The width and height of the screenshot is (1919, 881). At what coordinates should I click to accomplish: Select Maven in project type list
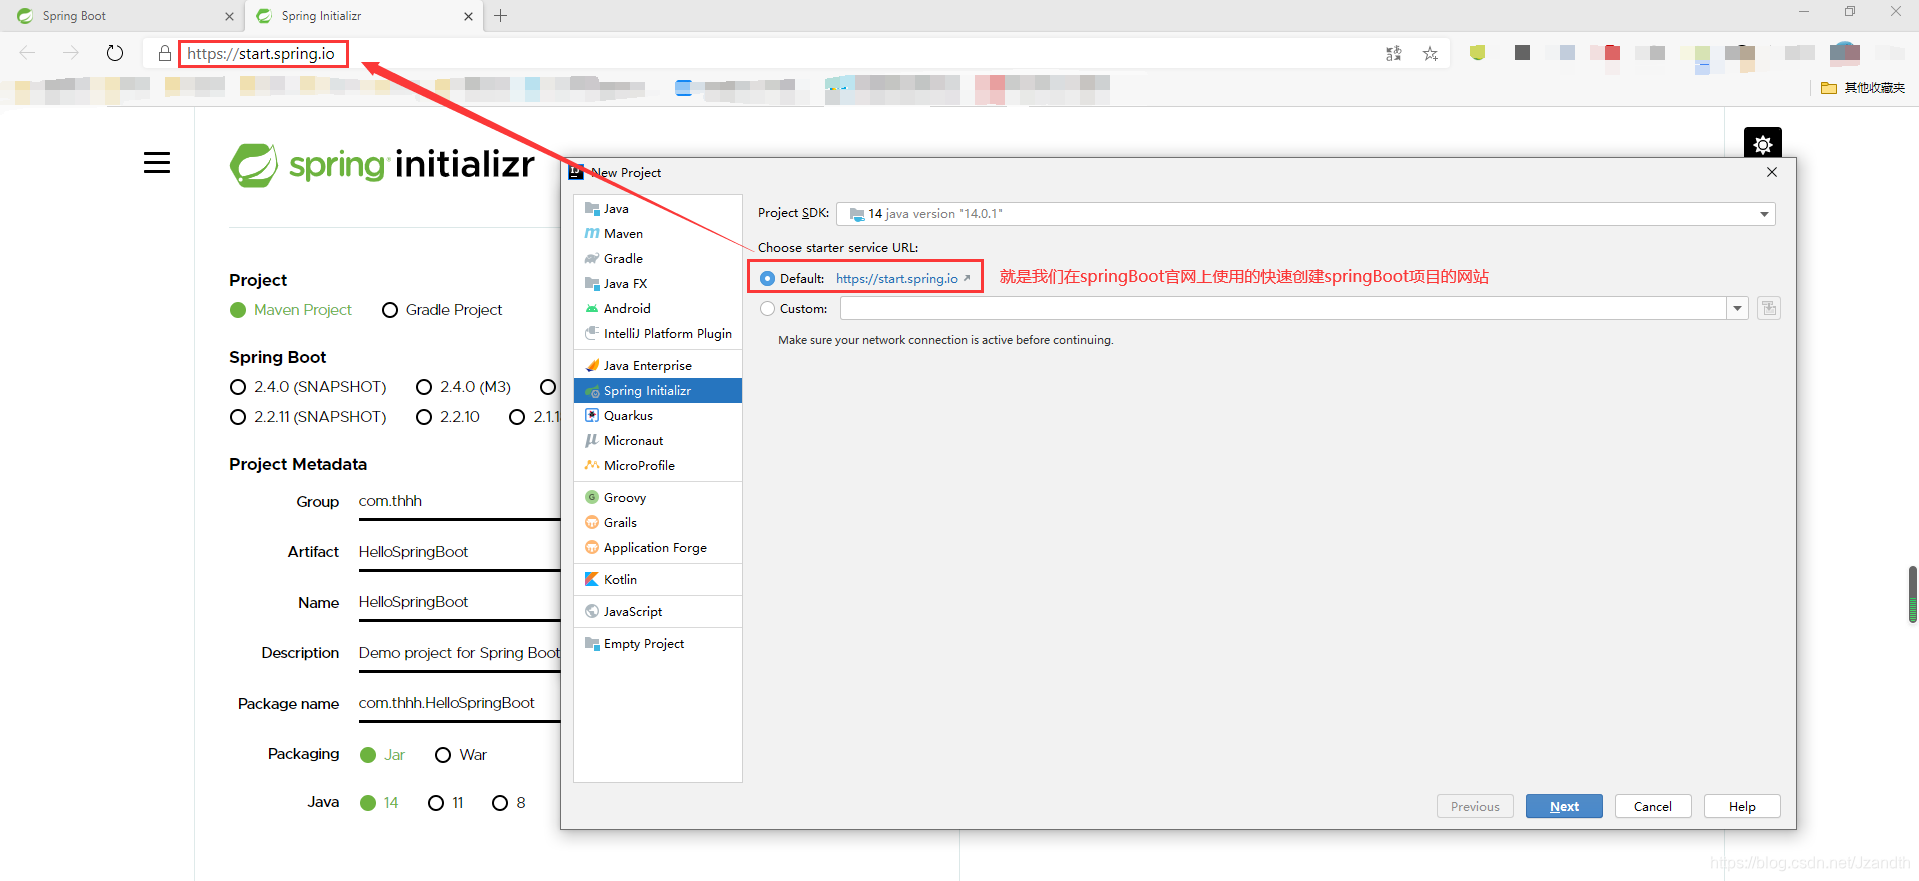pos(658,234)
